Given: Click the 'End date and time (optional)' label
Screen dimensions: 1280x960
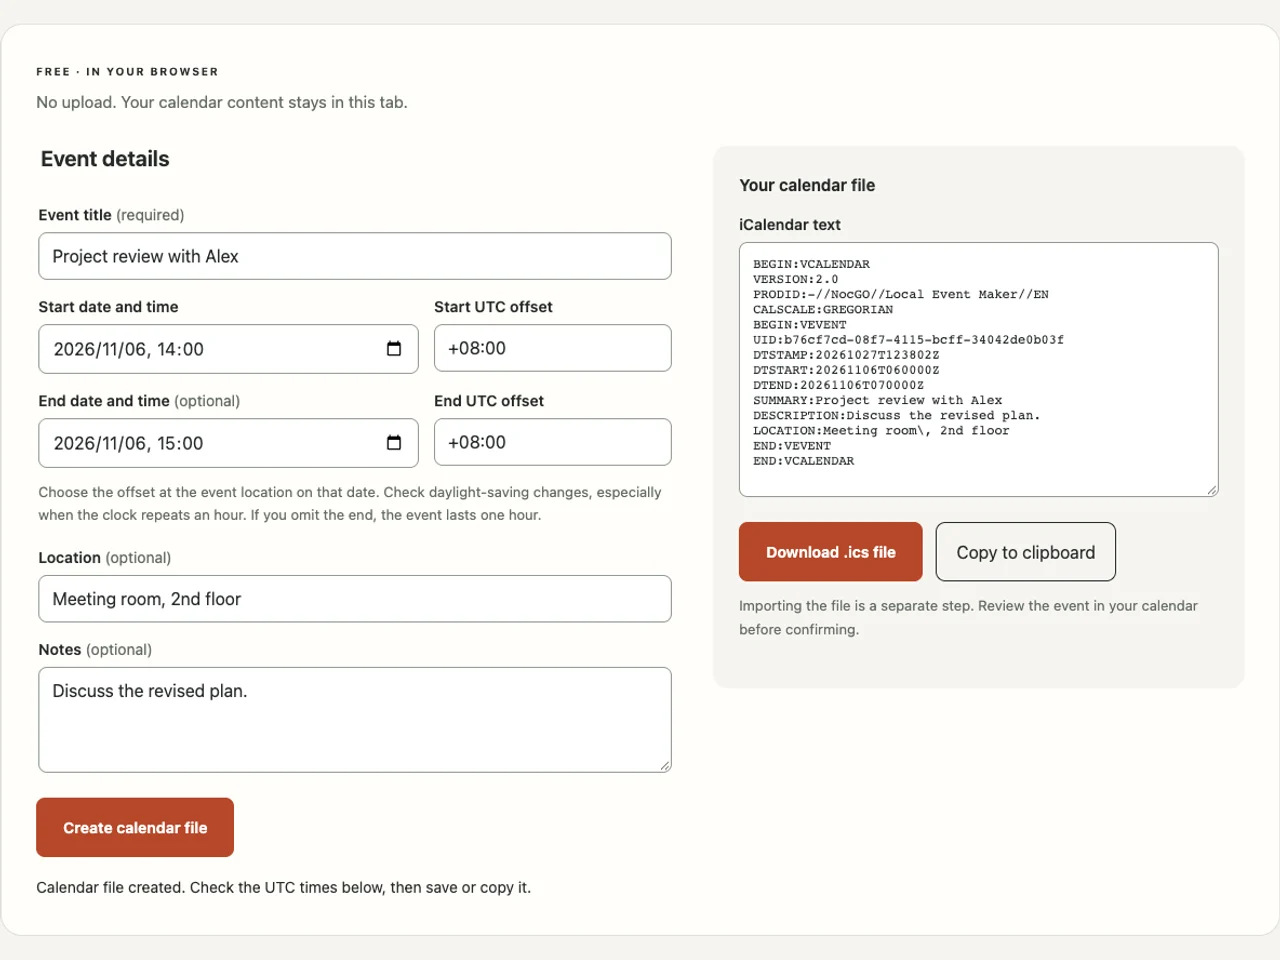Looking at the screenshot, I should click(x=139, y=401).
